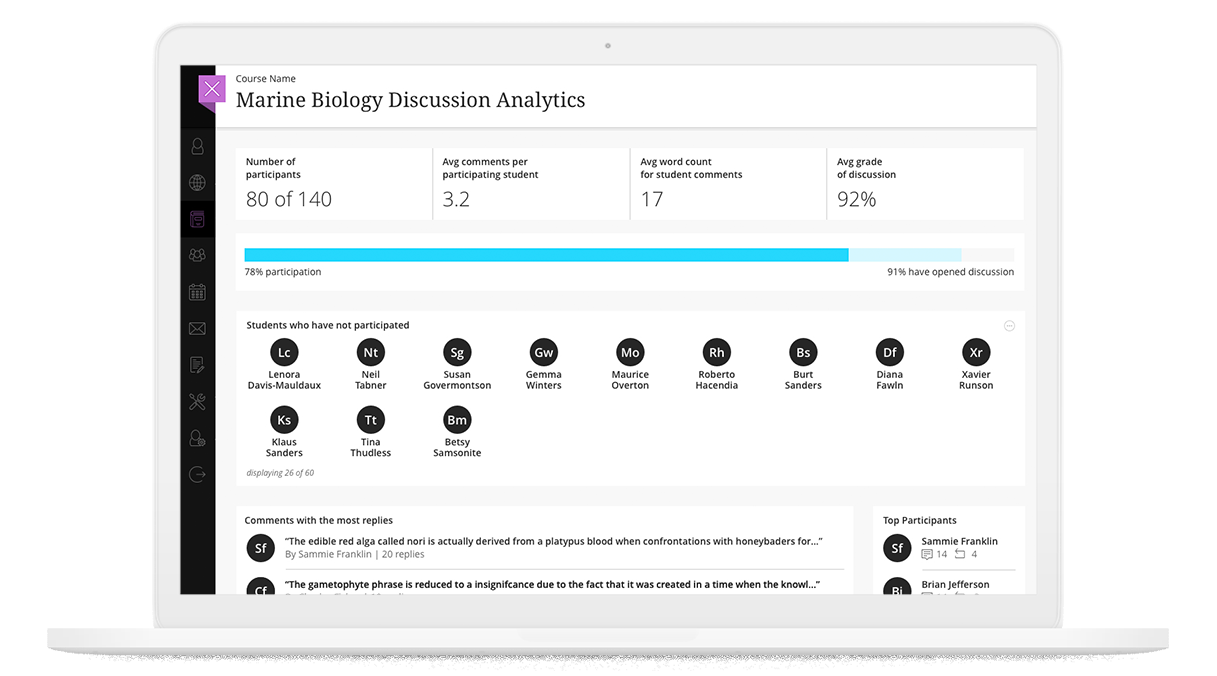This screenshot has width=1217, height=676.
Task: Click the sign out arrow icon
Action: coord(197,475)
